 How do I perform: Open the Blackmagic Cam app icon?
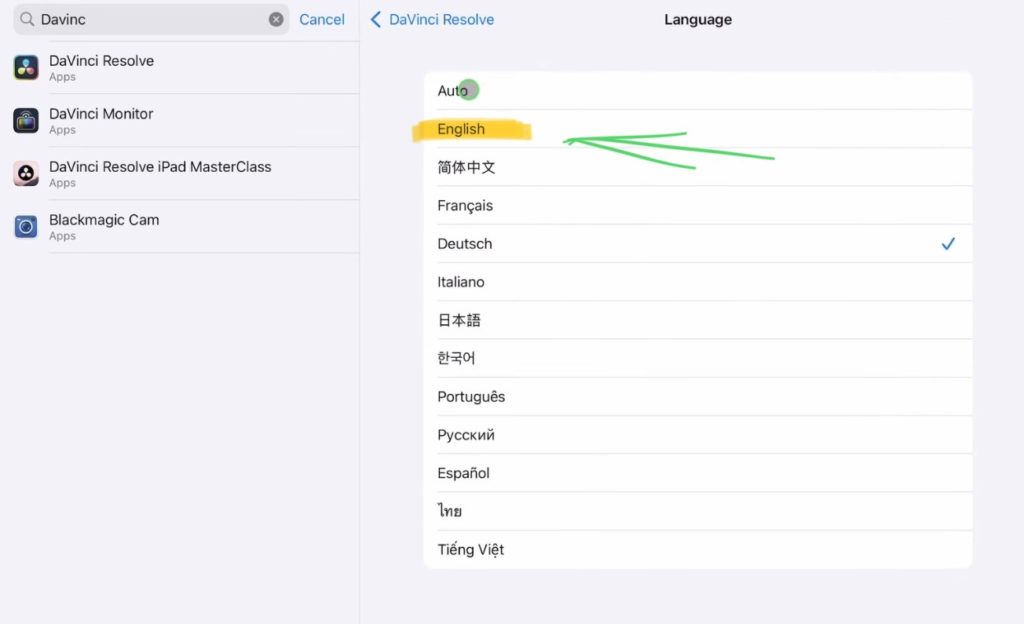(26, 227)
